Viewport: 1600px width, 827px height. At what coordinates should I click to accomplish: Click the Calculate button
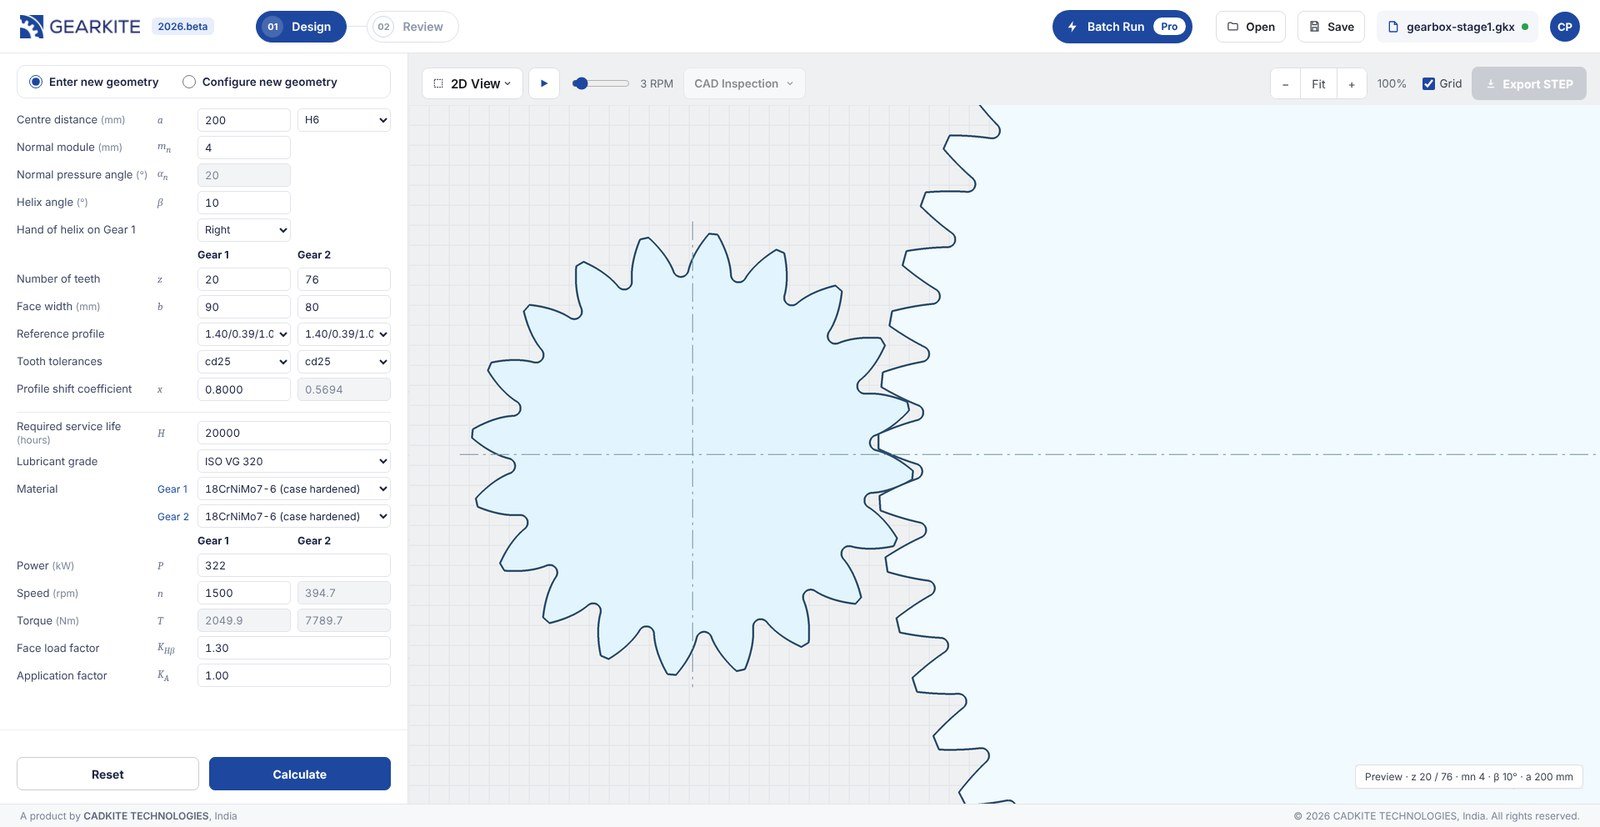click(300, 774)
